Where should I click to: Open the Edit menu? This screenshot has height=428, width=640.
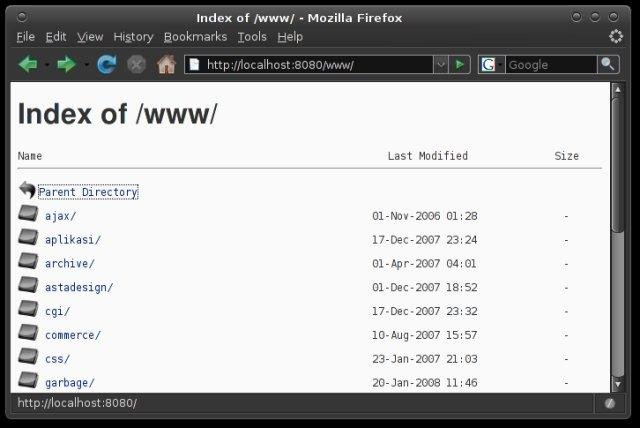pos(56,37)
